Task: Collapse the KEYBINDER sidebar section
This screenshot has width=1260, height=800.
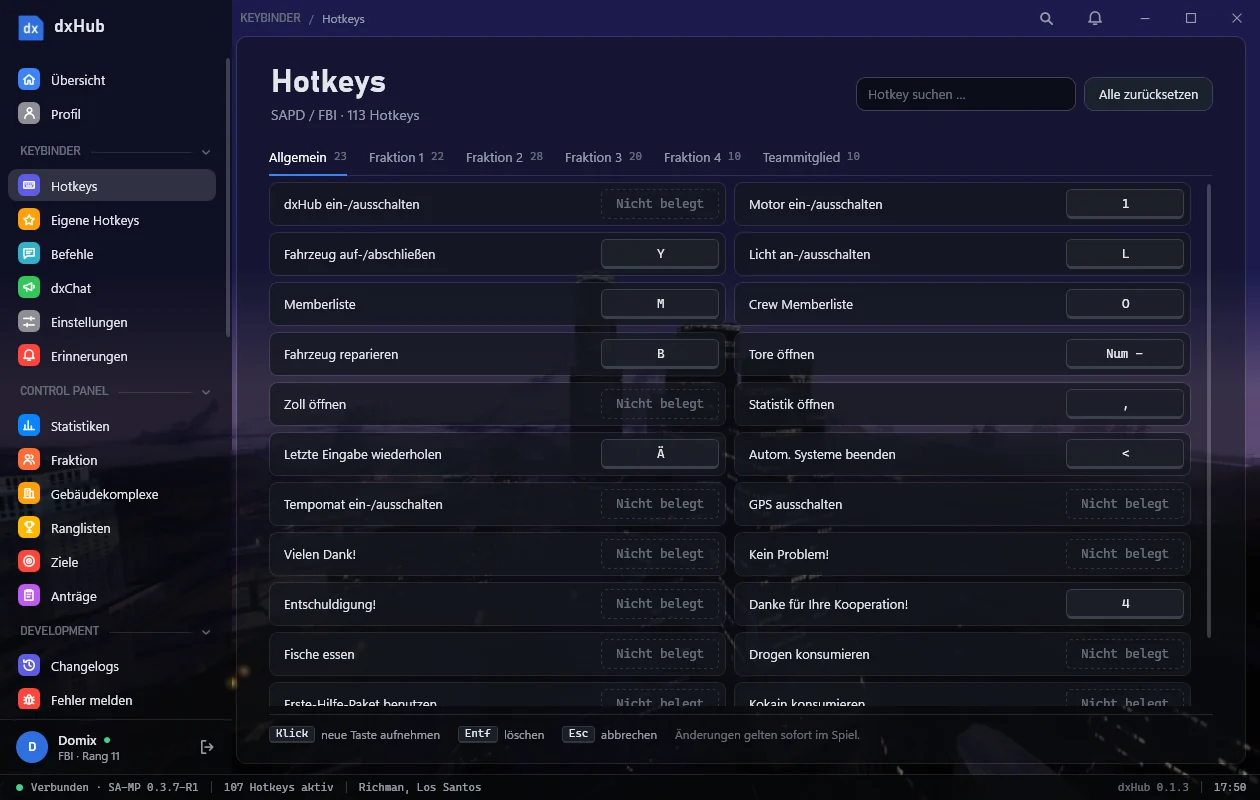Action: point(206,152)
